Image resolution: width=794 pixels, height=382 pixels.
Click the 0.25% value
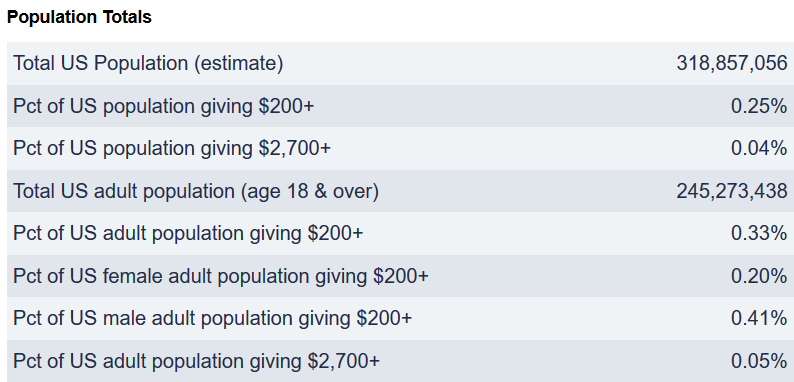coord(759,106)
